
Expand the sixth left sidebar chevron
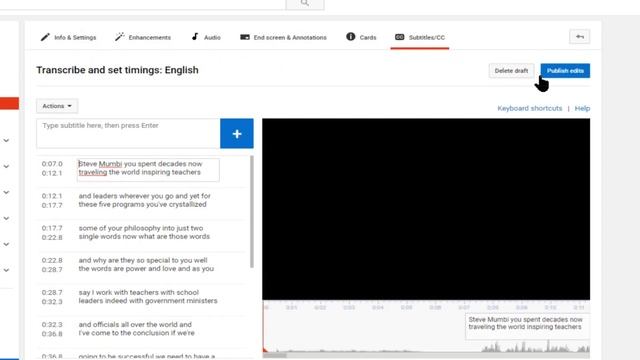[6, 270]
